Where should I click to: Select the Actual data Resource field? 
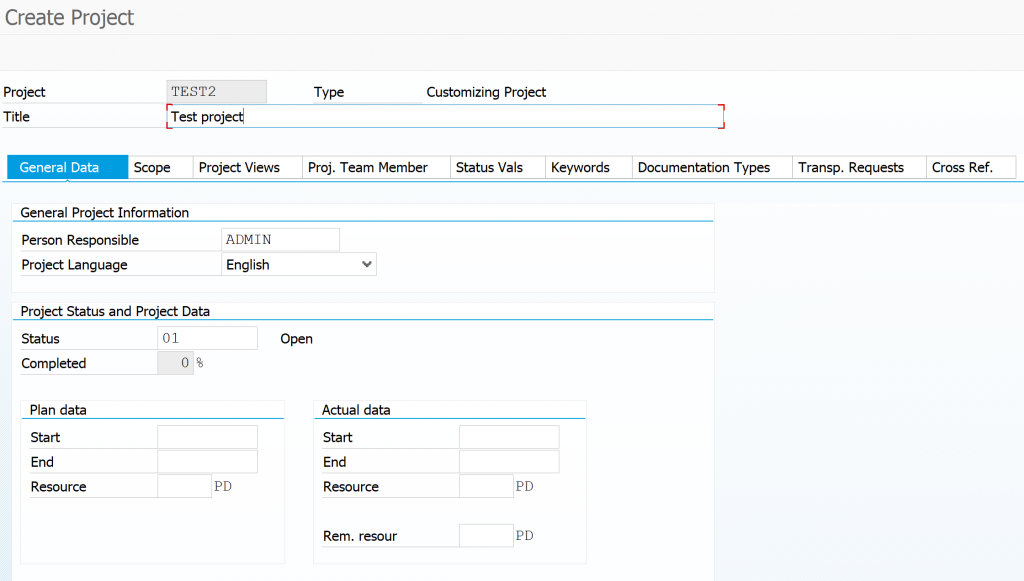tap(486, 487)
